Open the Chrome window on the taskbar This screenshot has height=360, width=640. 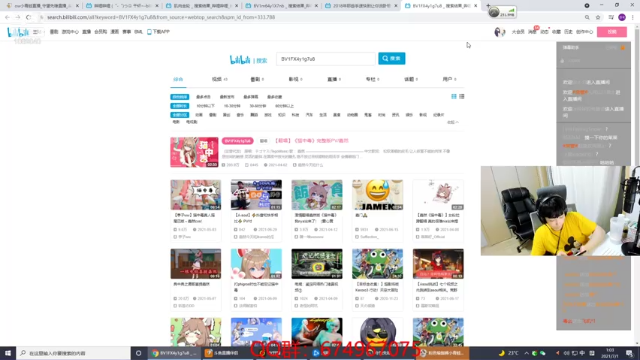click(173, 353)
